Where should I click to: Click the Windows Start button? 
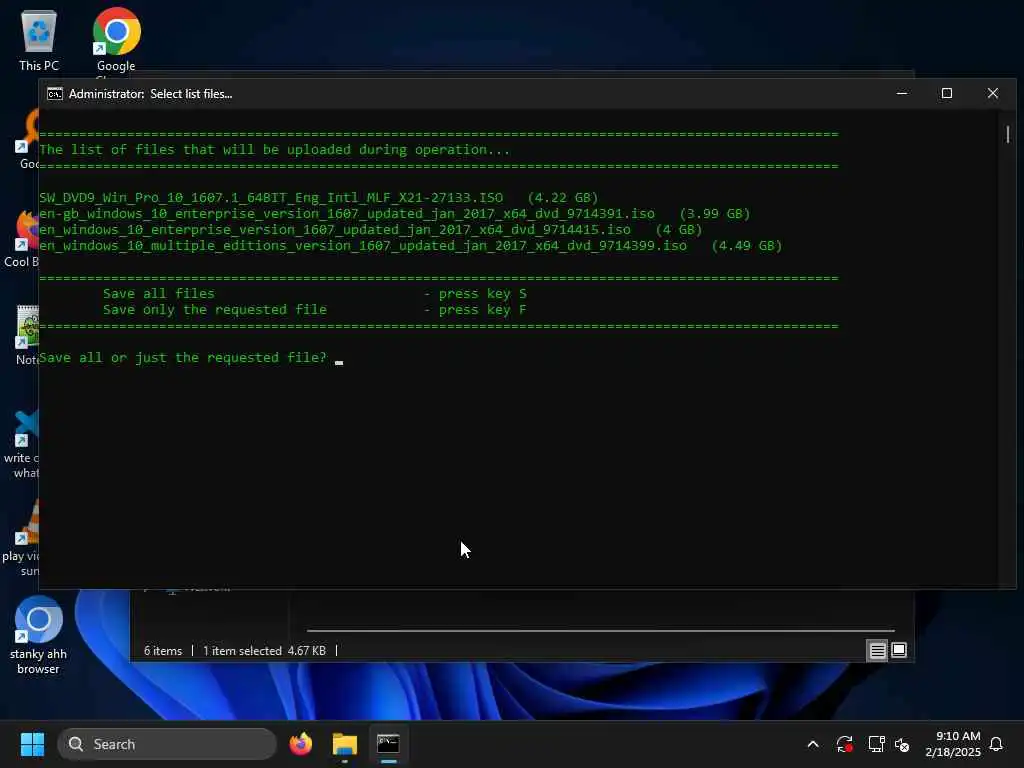[x=32, y=744]
